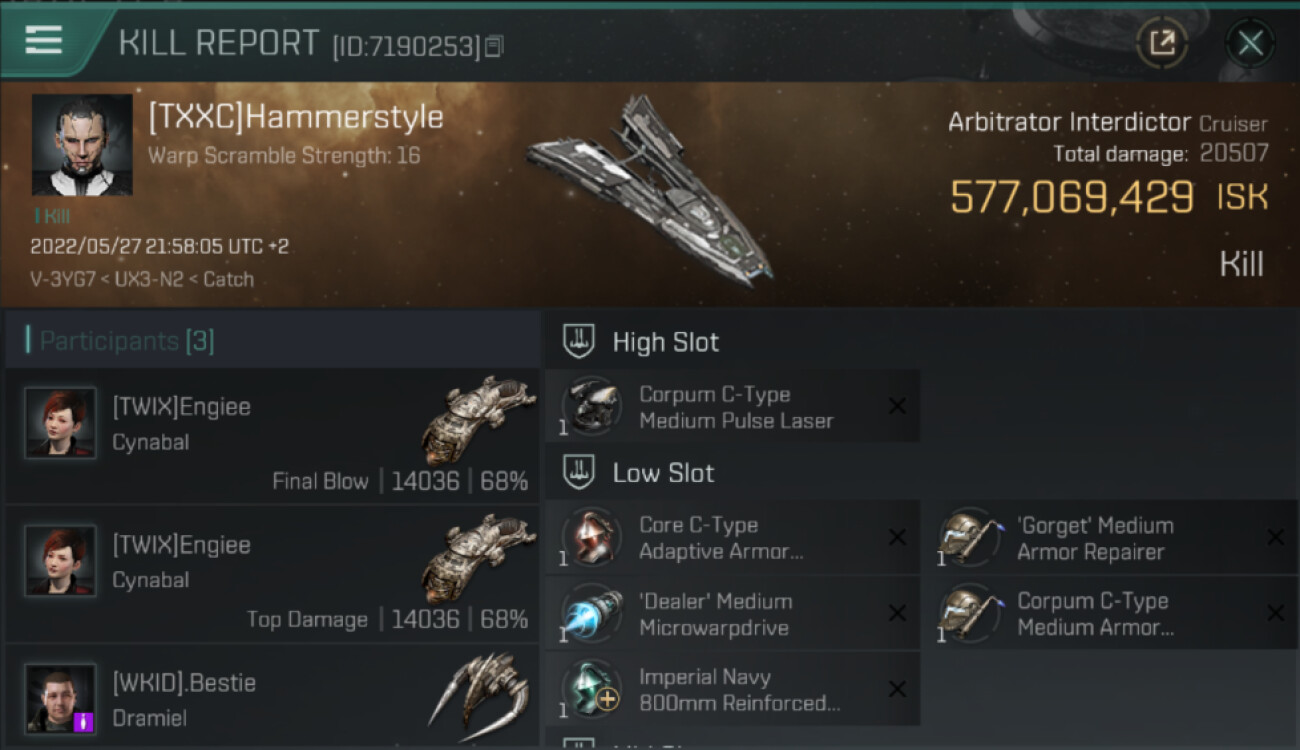Open the Final Blow Engiee Cynabal entry
1300x750 pixels.
coord(272,435)
